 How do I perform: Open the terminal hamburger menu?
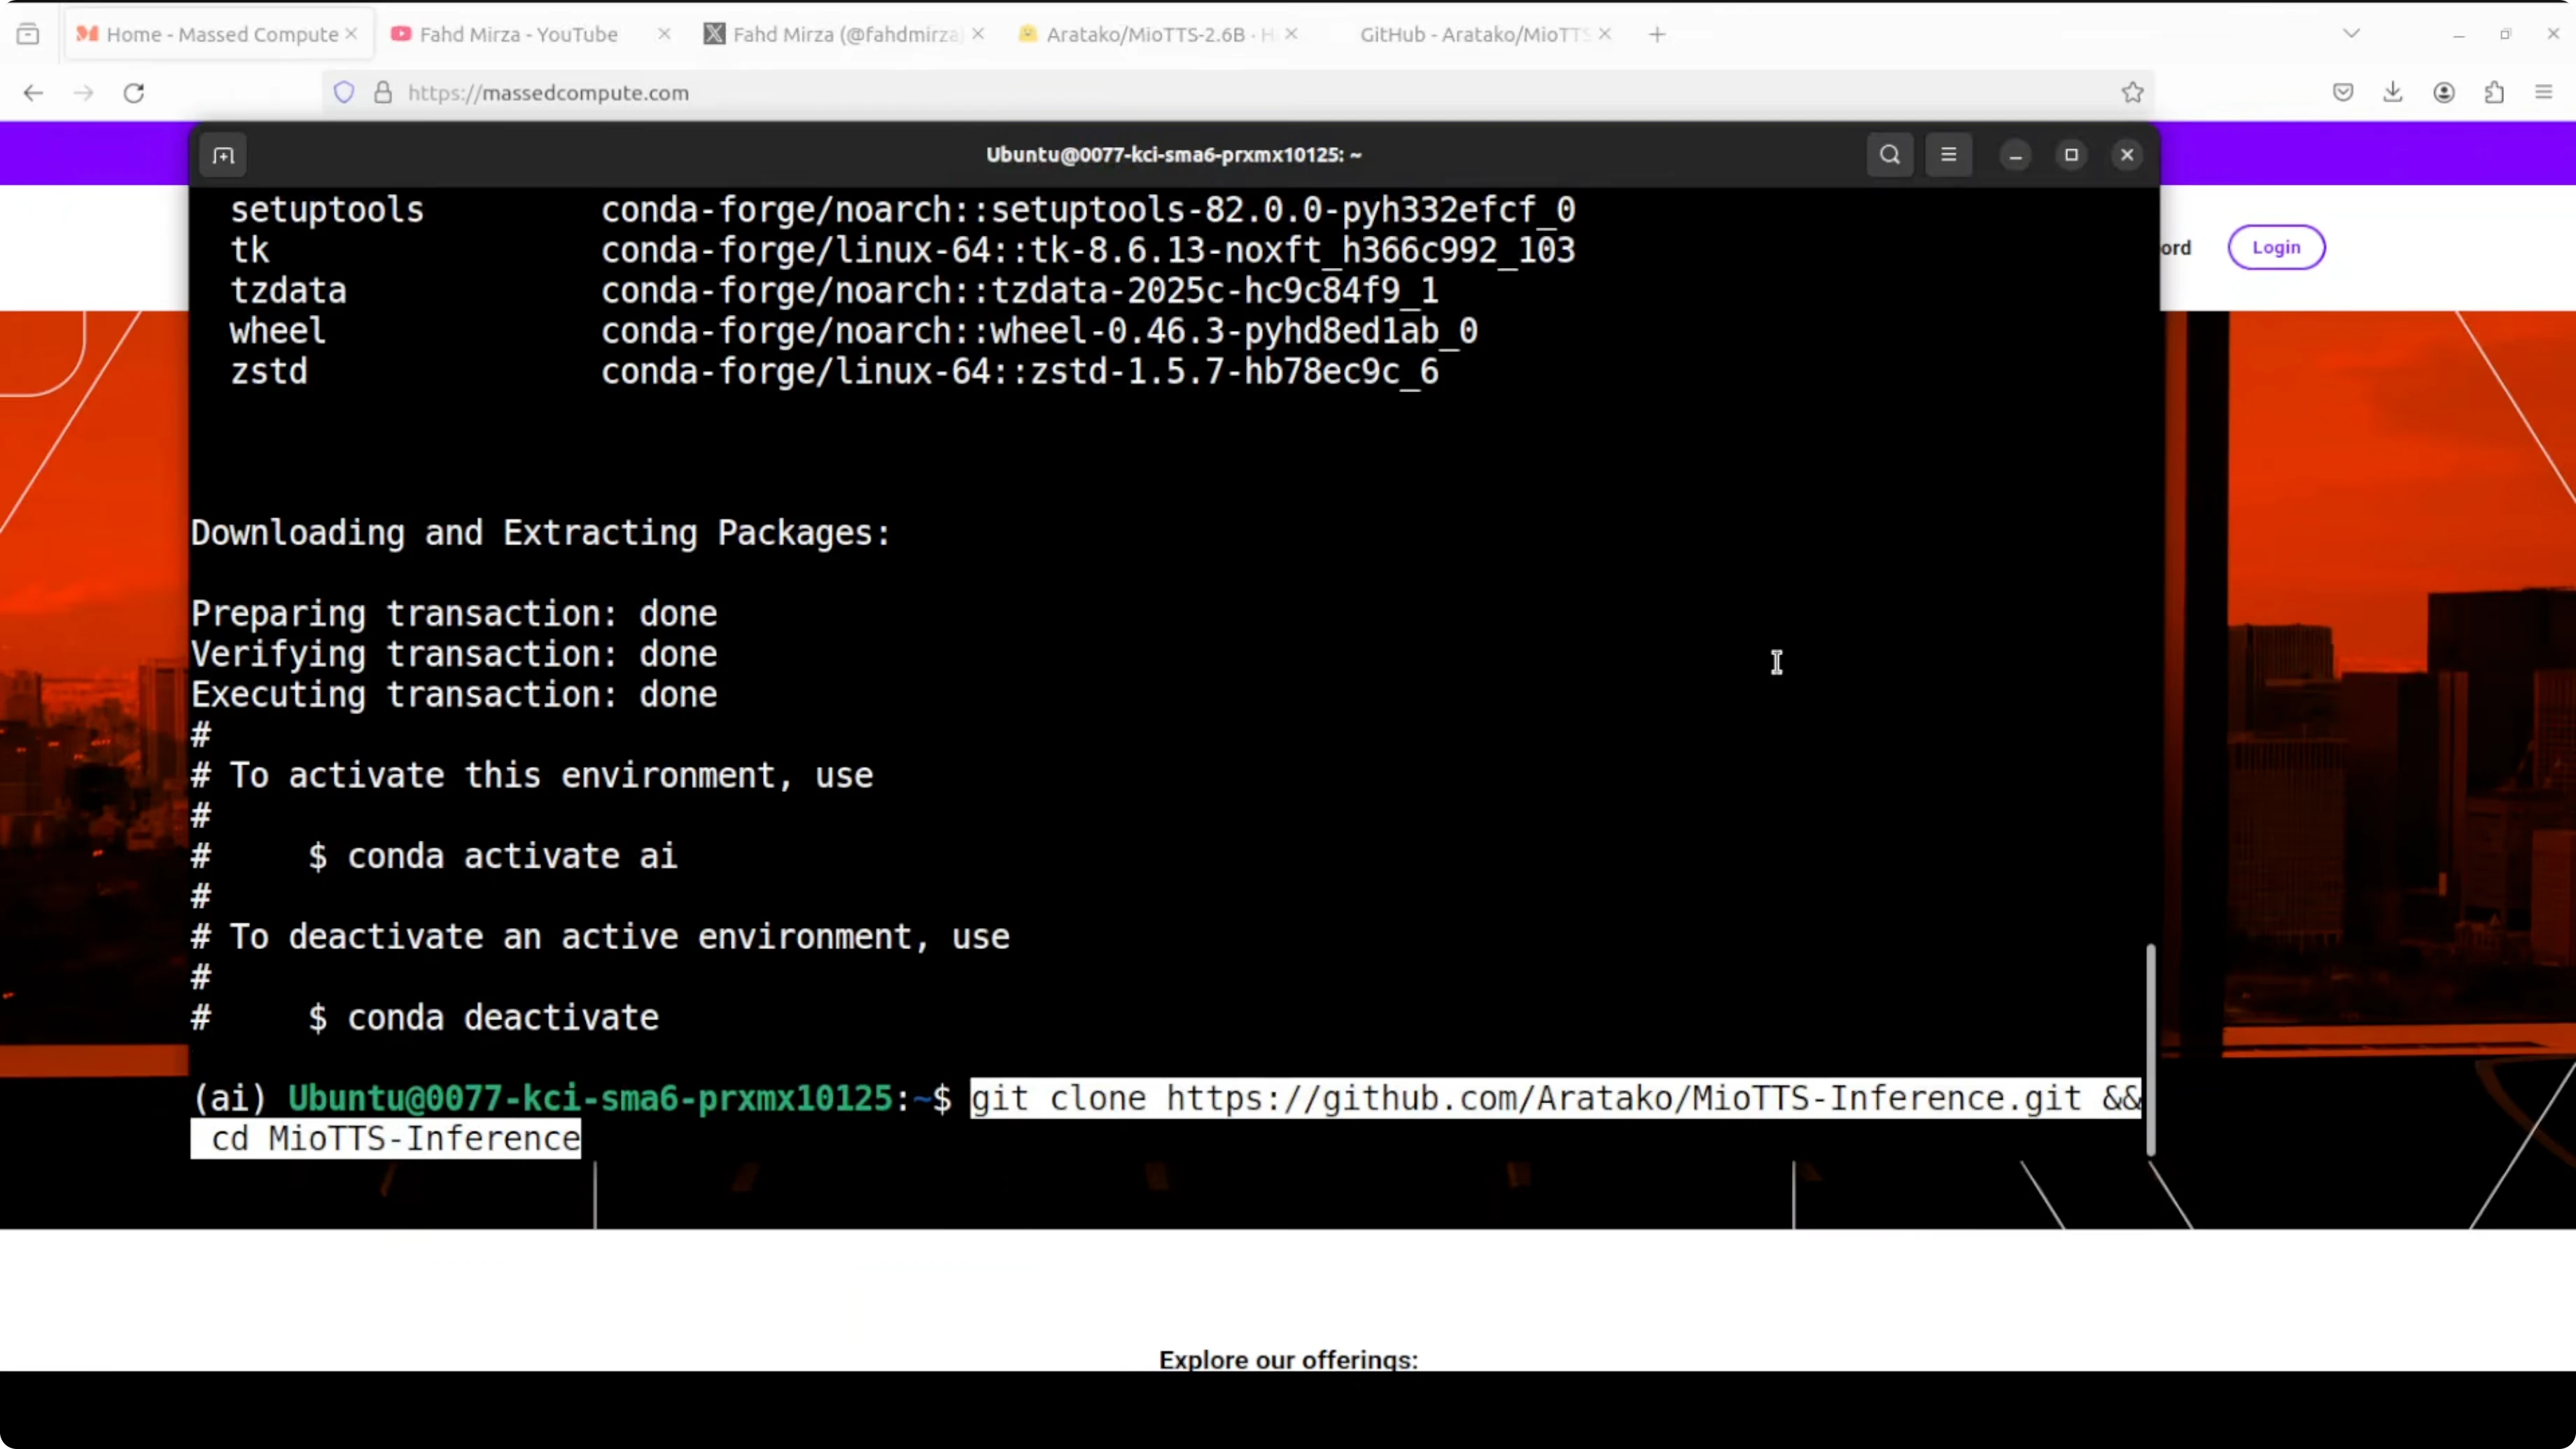click(x=1948, y=155)
